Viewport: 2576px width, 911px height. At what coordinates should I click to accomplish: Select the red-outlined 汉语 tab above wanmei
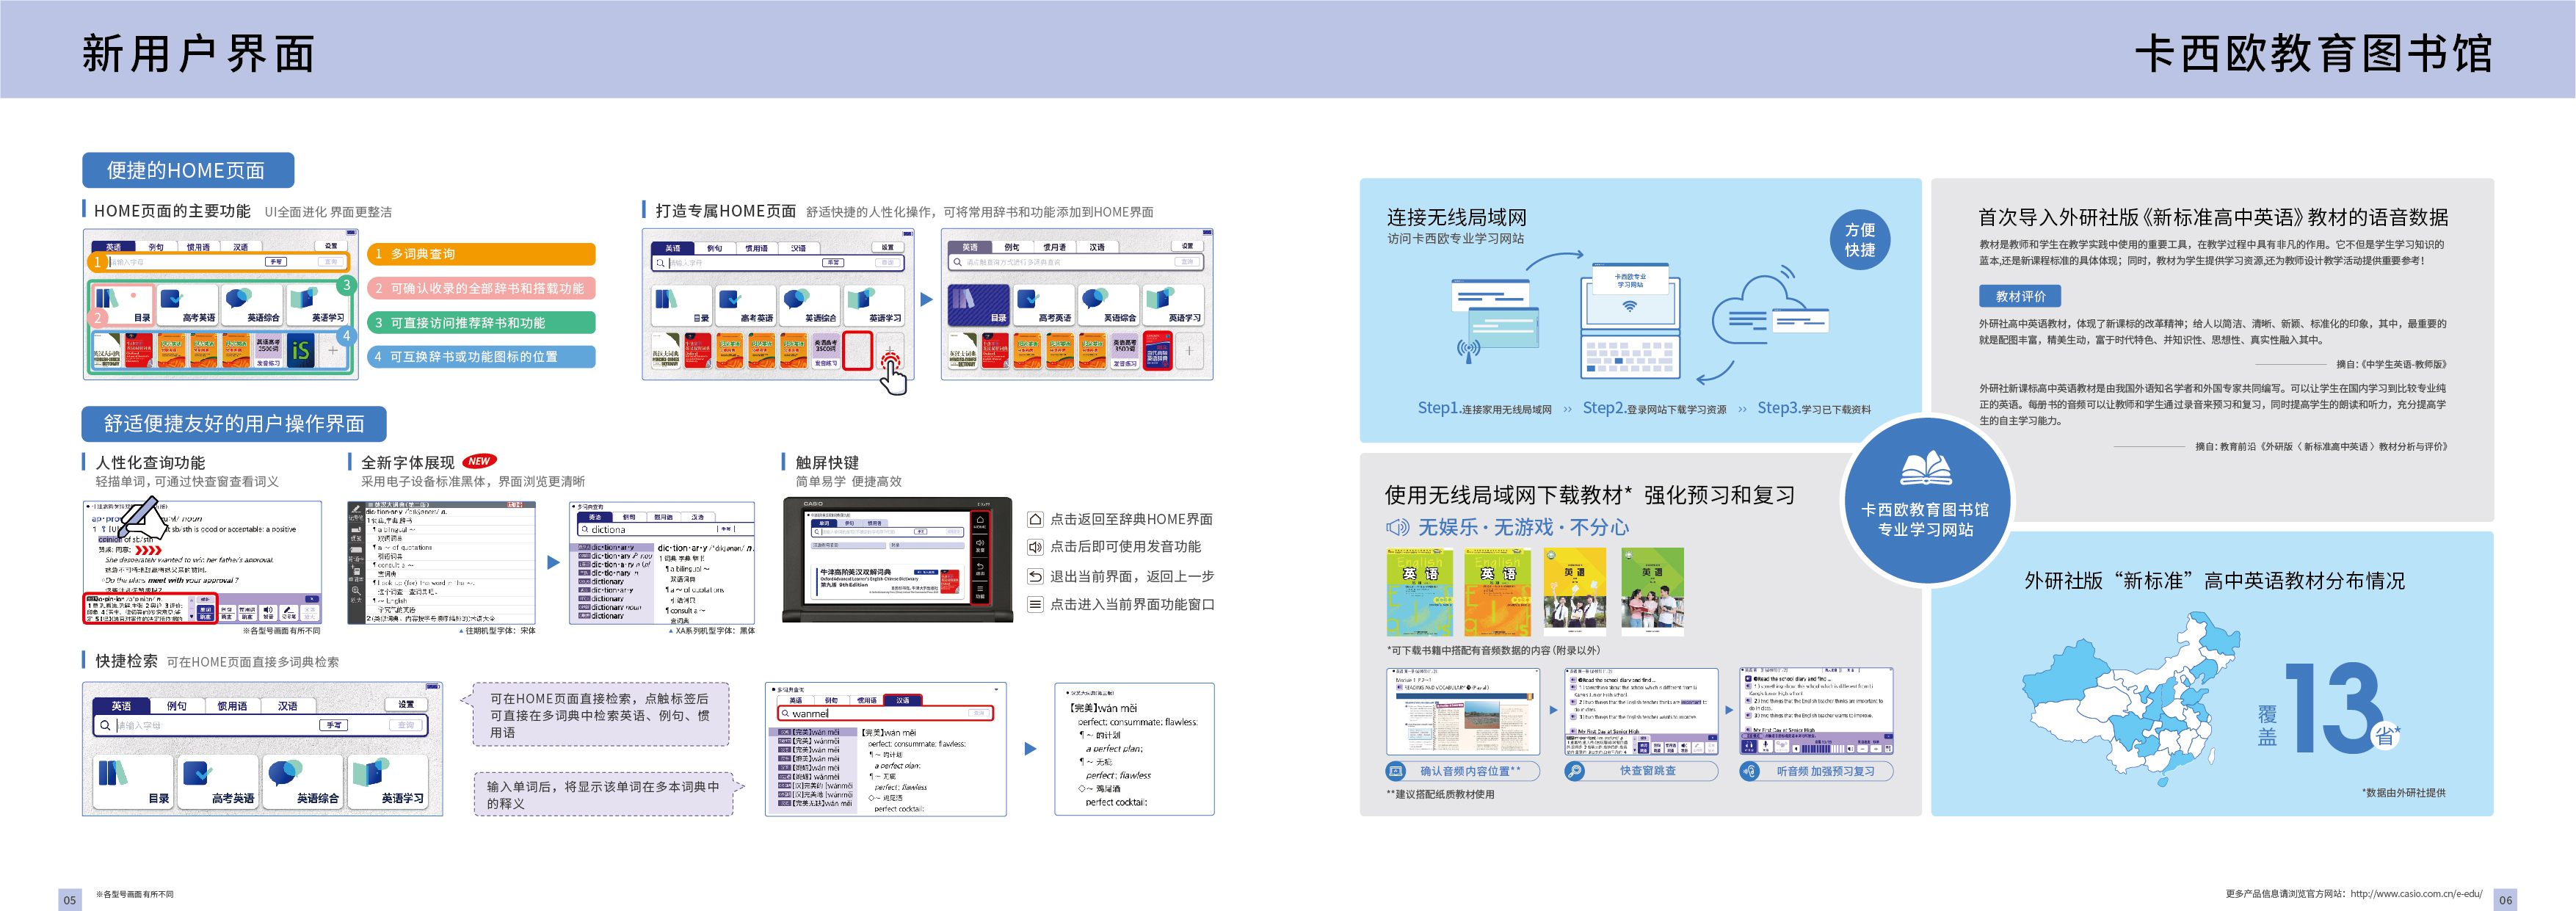(903, 700)
